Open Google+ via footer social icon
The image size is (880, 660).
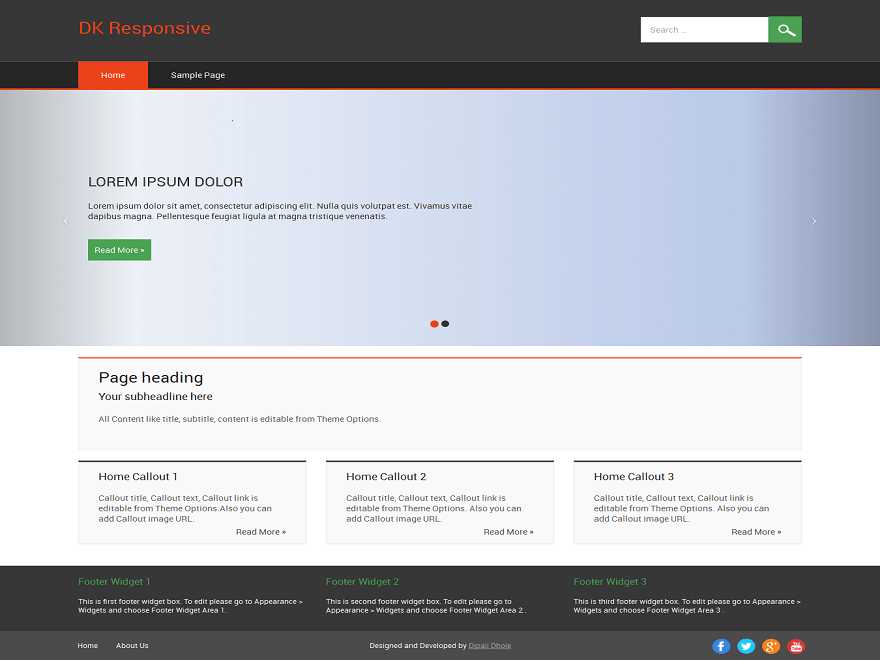(x=771, y=646)
